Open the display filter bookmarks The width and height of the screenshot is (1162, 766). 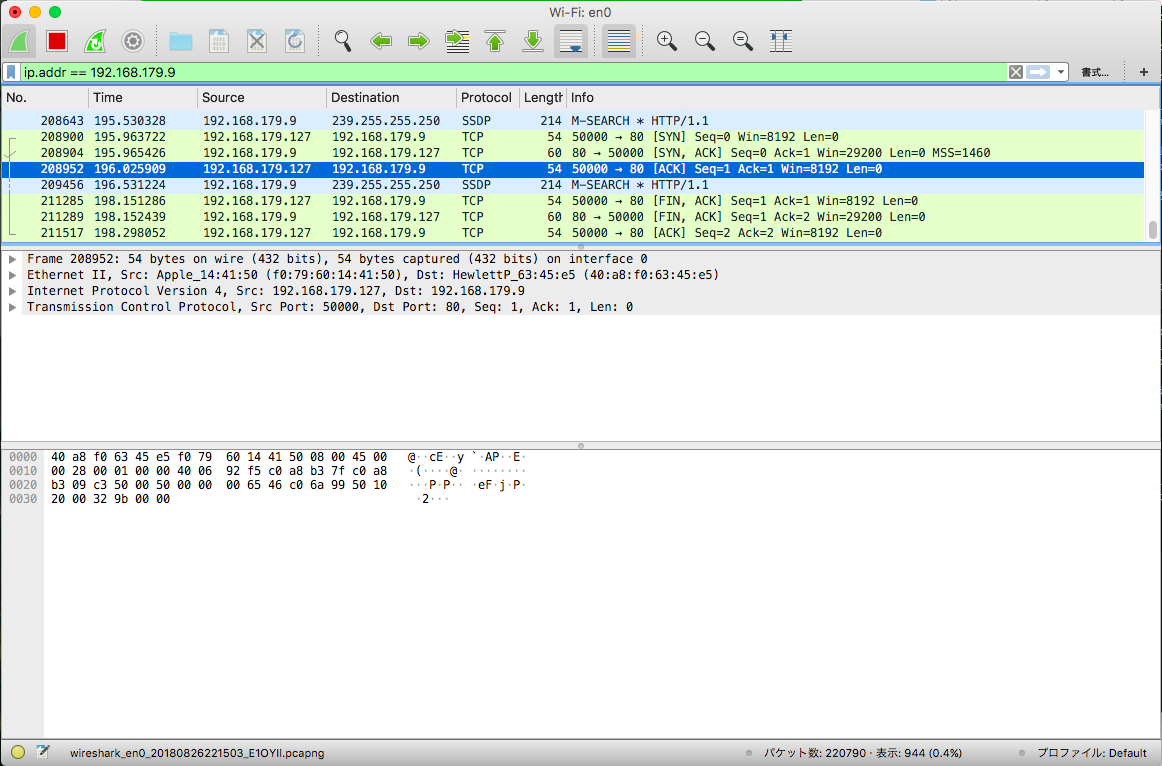[x=11, y=72]
